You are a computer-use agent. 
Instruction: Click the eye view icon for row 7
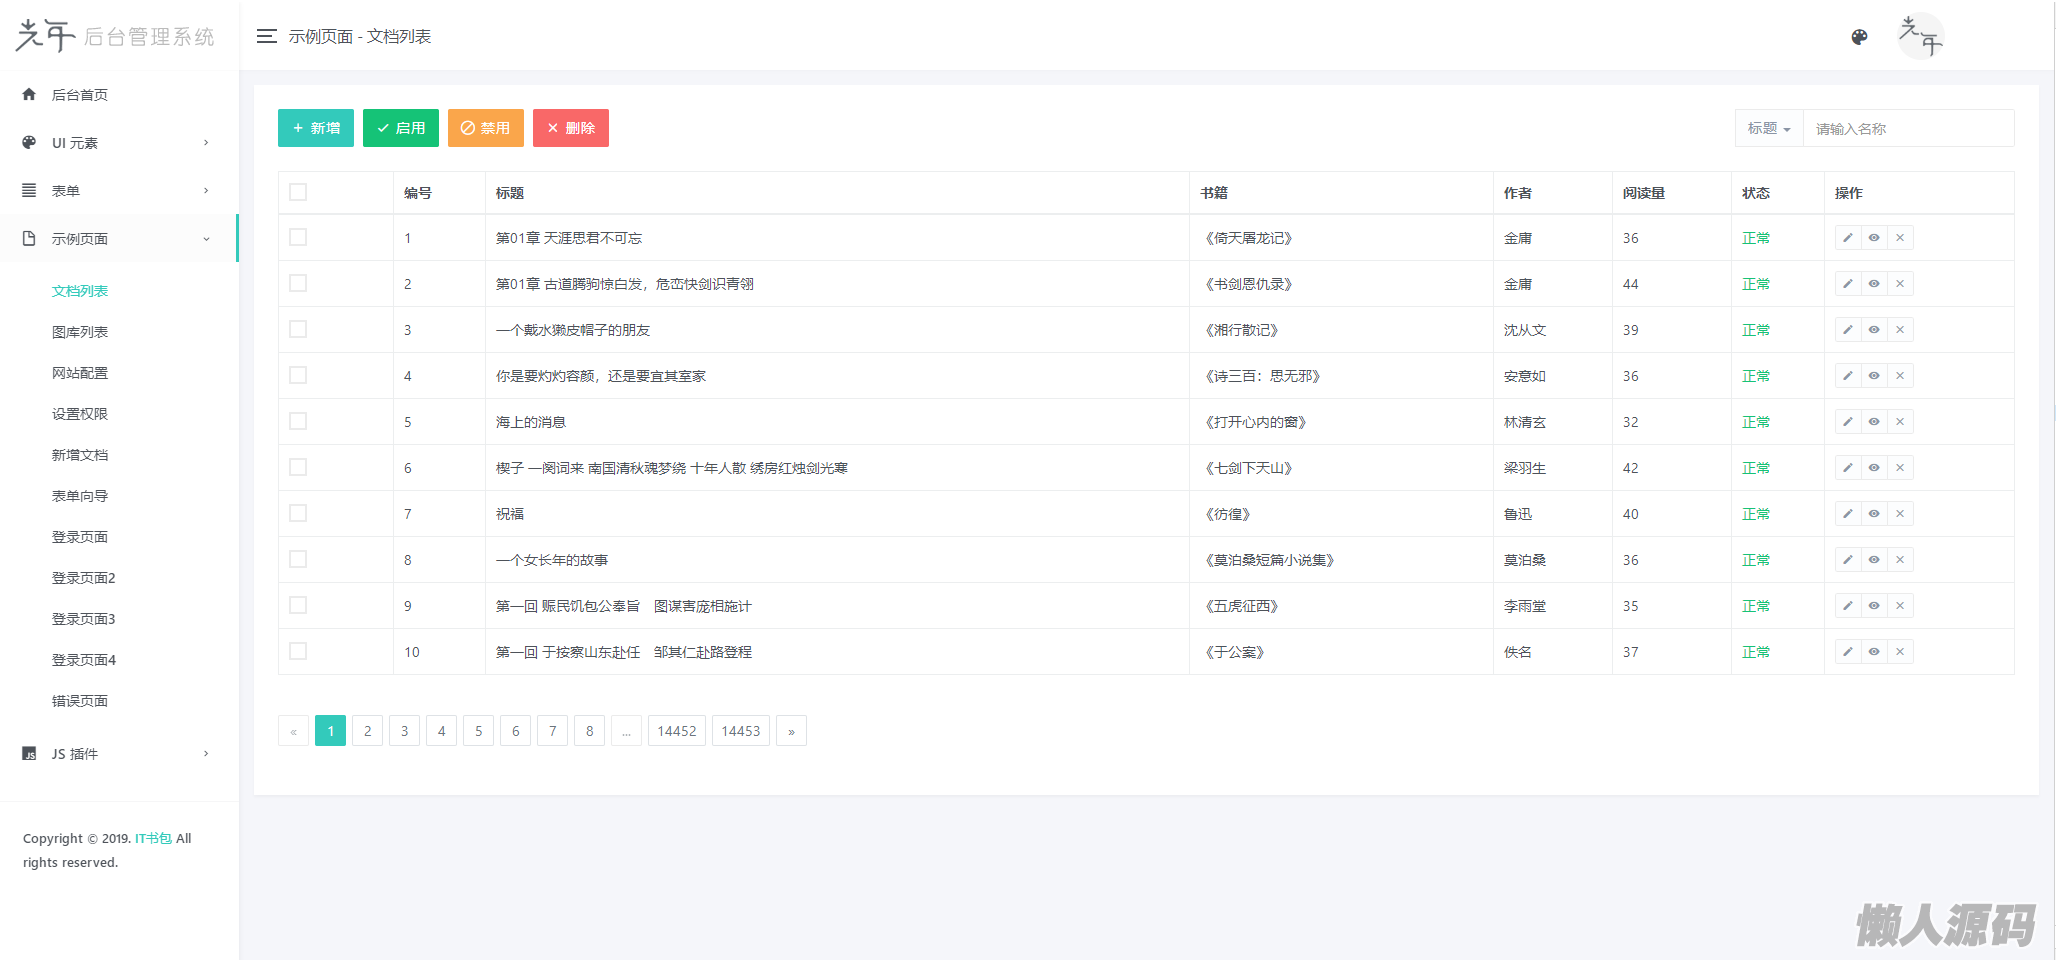click(1874, 514)
